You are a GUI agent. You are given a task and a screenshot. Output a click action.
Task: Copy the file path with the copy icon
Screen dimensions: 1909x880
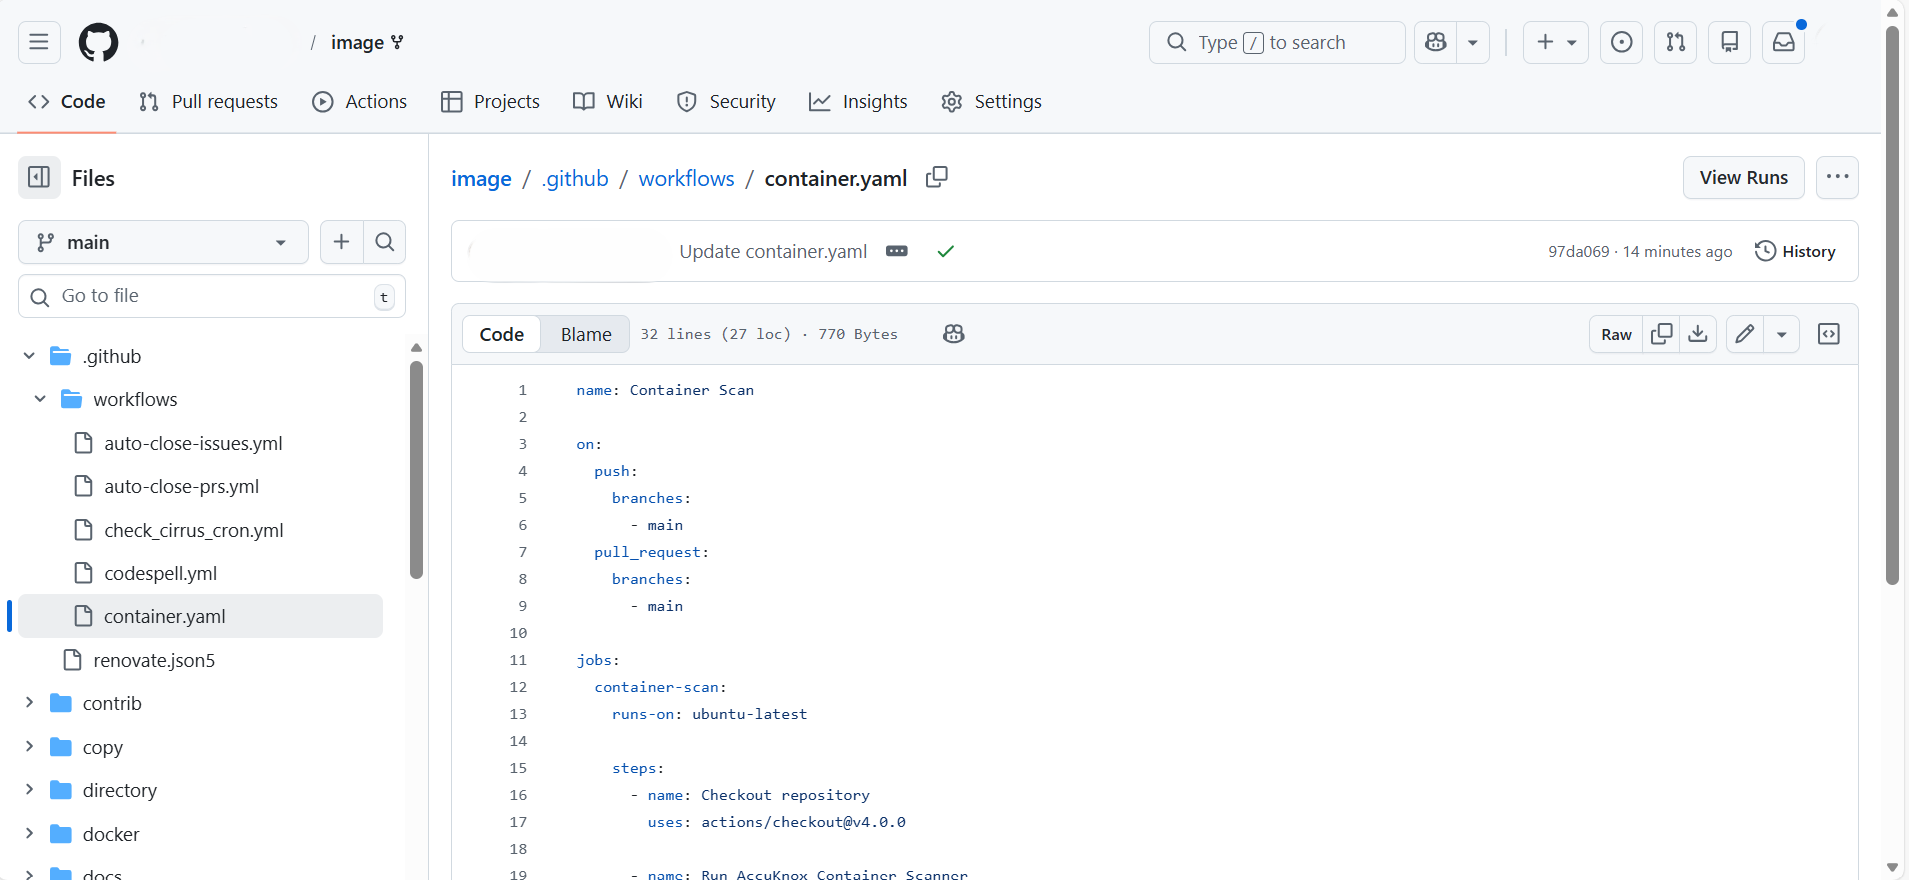(936, 177)
